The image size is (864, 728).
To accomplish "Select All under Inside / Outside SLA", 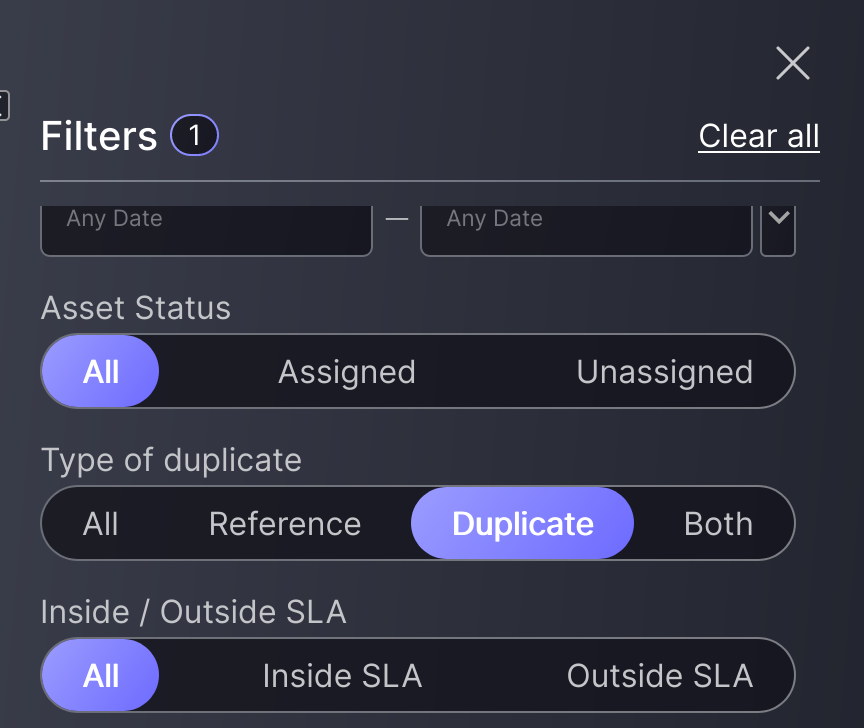I will pyautogui.click(x=101, y=676).
